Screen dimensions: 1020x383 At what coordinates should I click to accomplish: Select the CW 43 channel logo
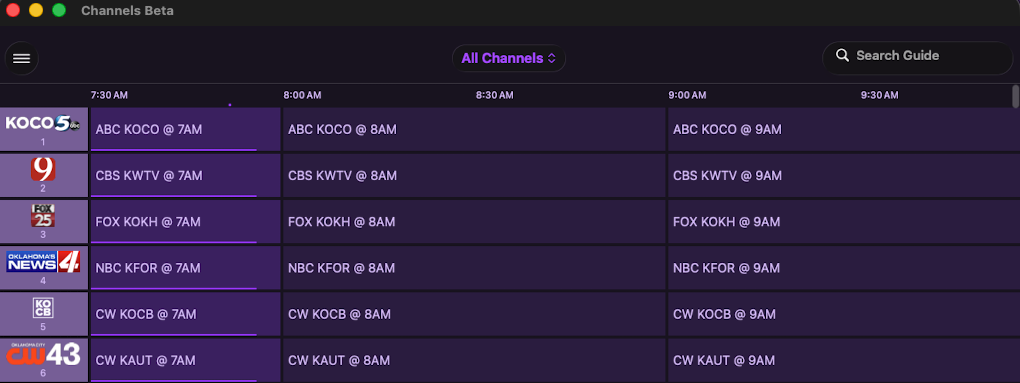point(43,354)
